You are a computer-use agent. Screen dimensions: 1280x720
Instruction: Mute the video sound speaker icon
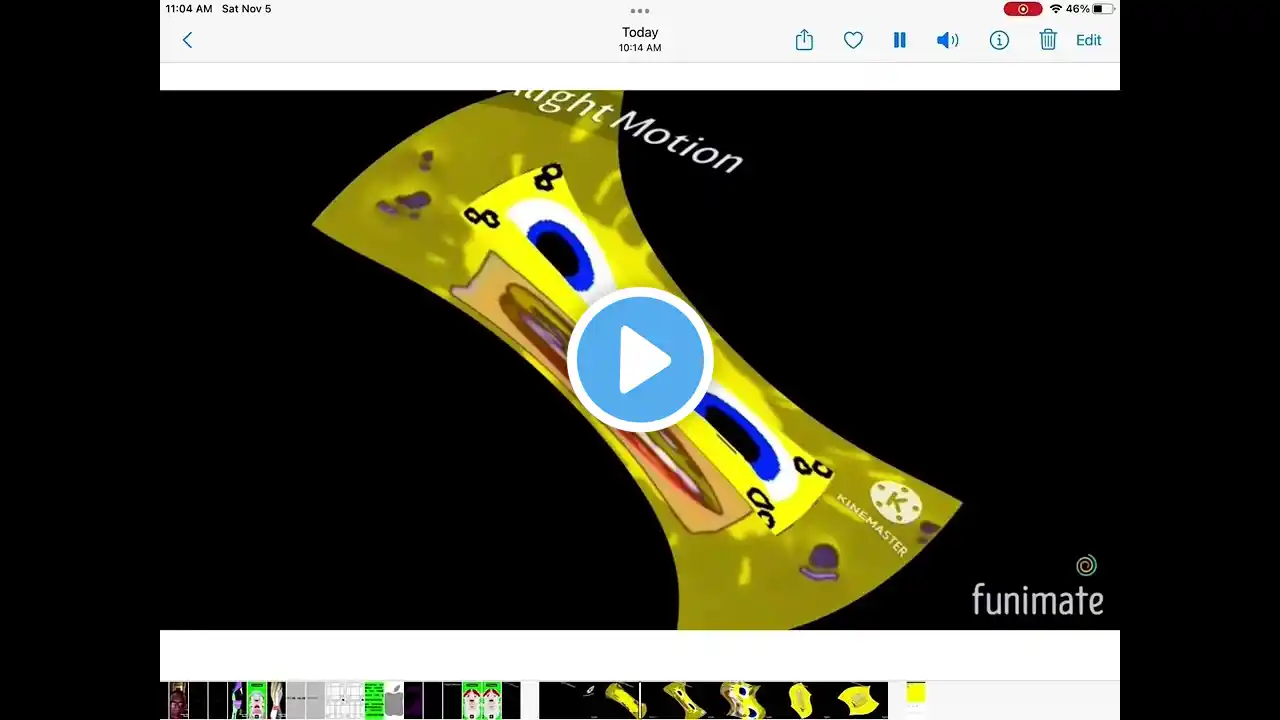click(x=947, y=40)
